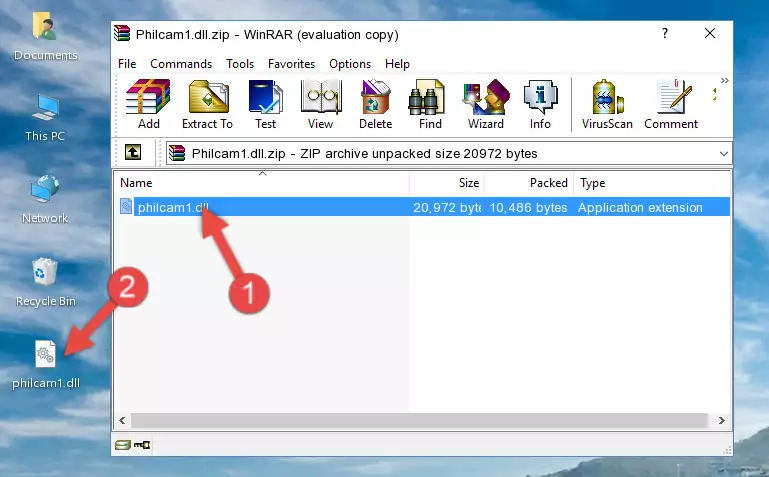Click the question mark help button

(x=665, y=33)
